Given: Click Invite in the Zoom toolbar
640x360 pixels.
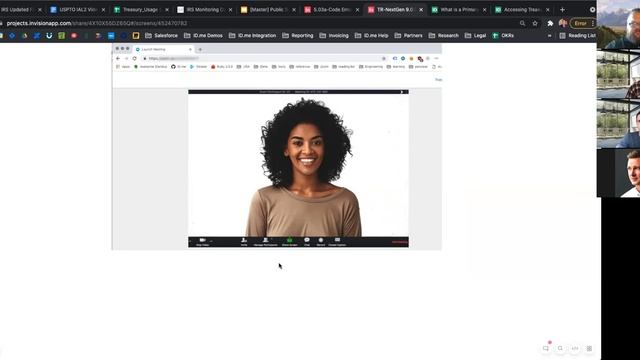Looking at the screenshot, I should tap(244, 242).
